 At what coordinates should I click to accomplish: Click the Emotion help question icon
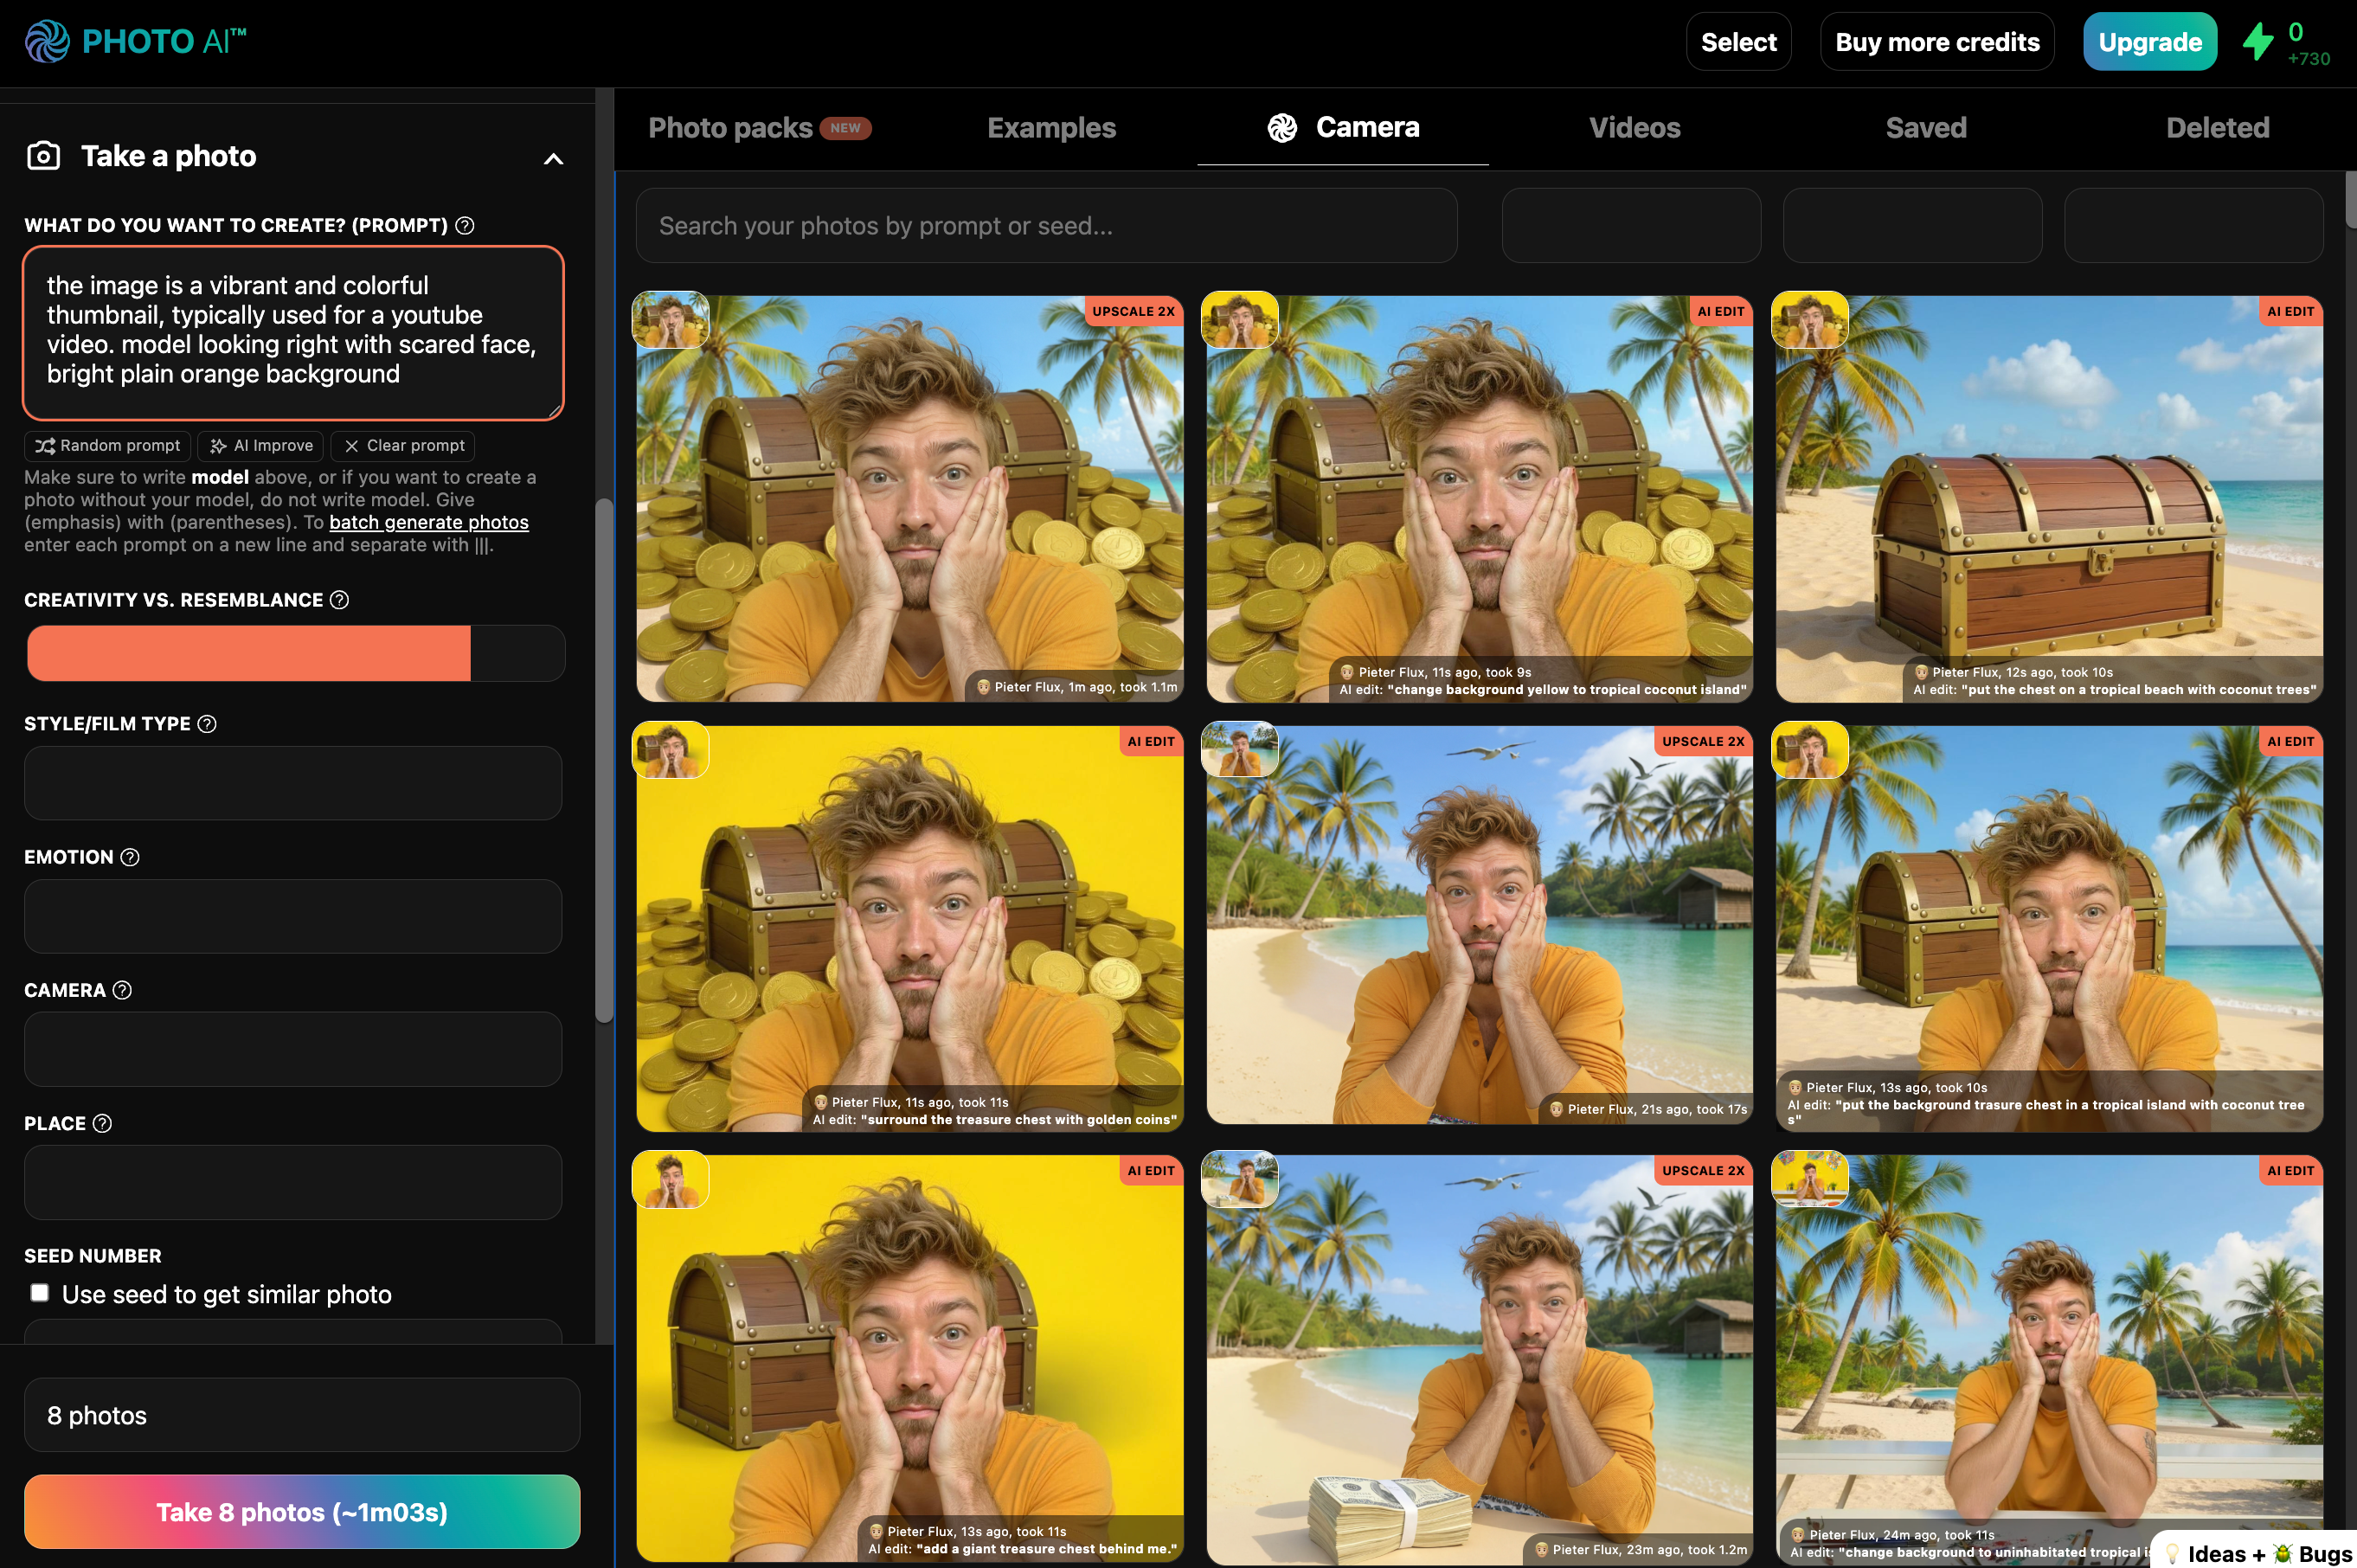[130, 857]
